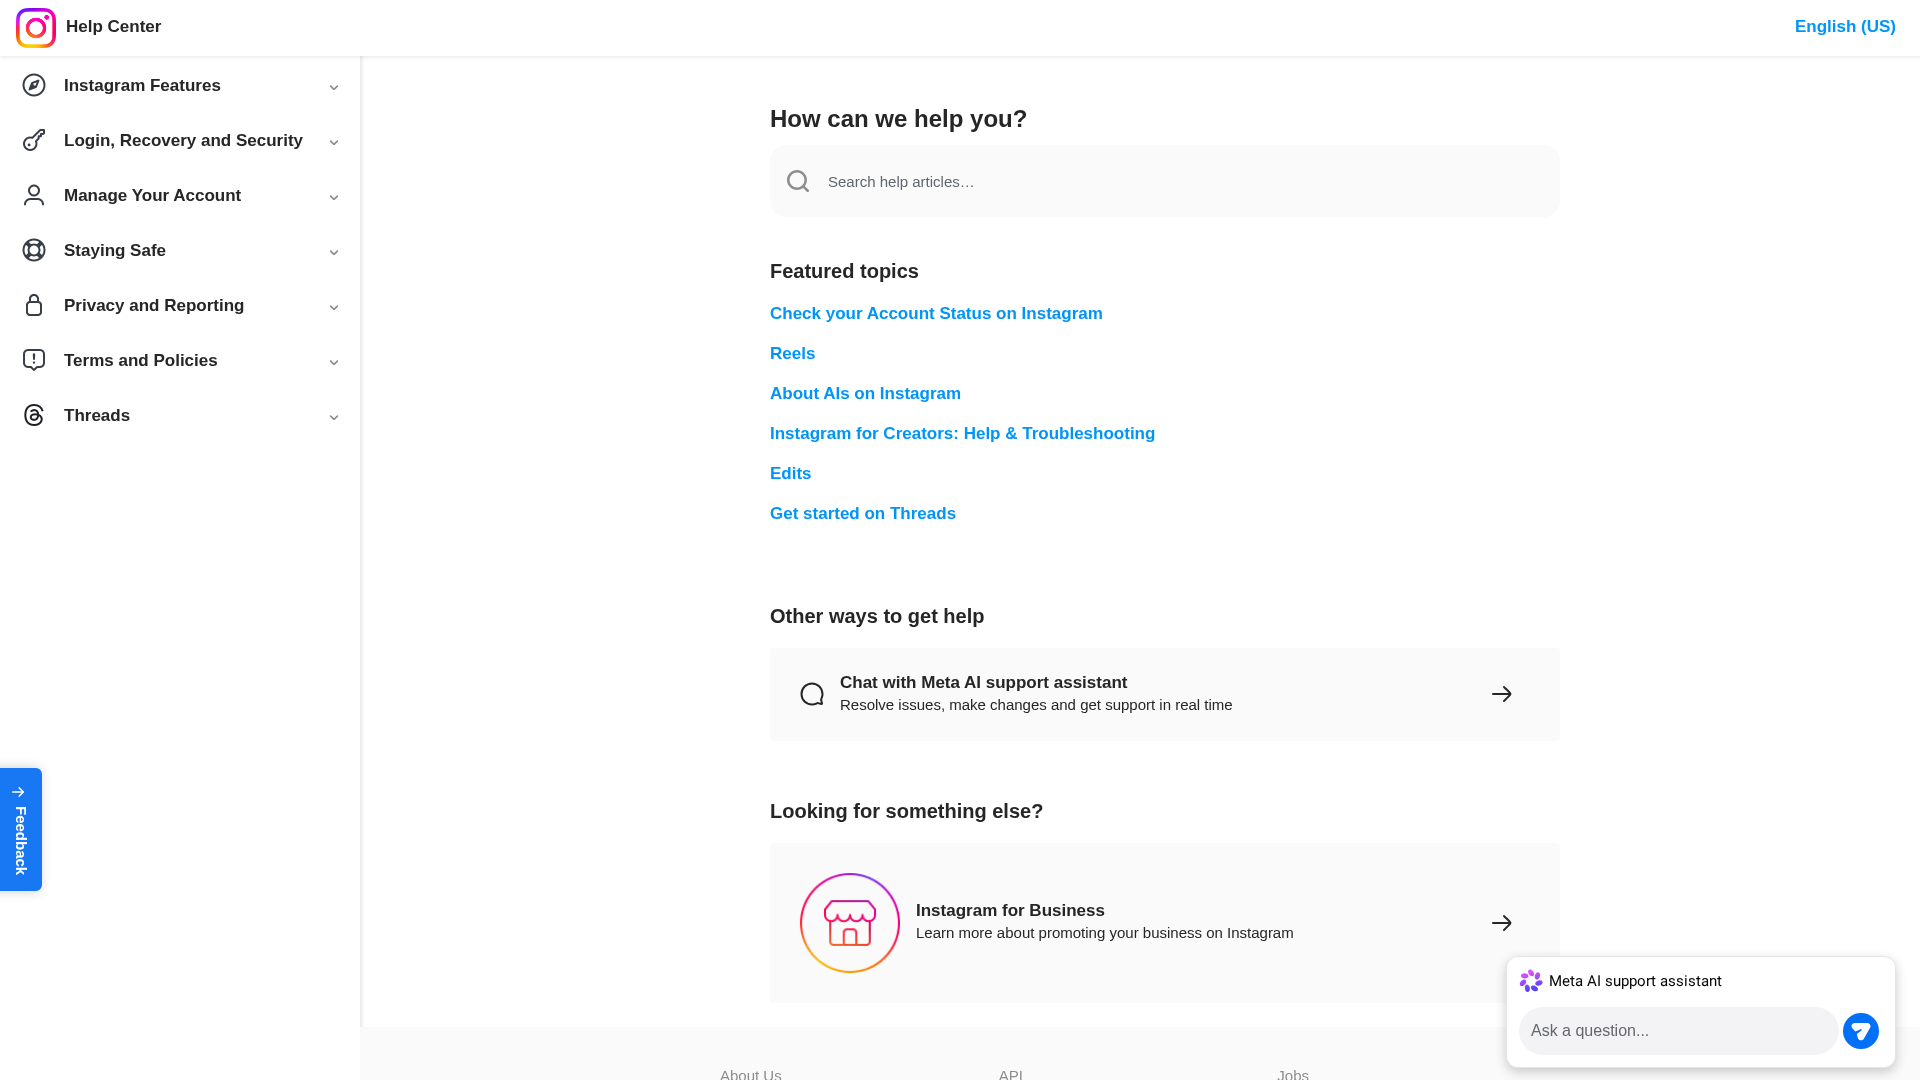Expand the Staying Safe chevron
Screen dimensions: 1920x1080
[x=334, y=252]
